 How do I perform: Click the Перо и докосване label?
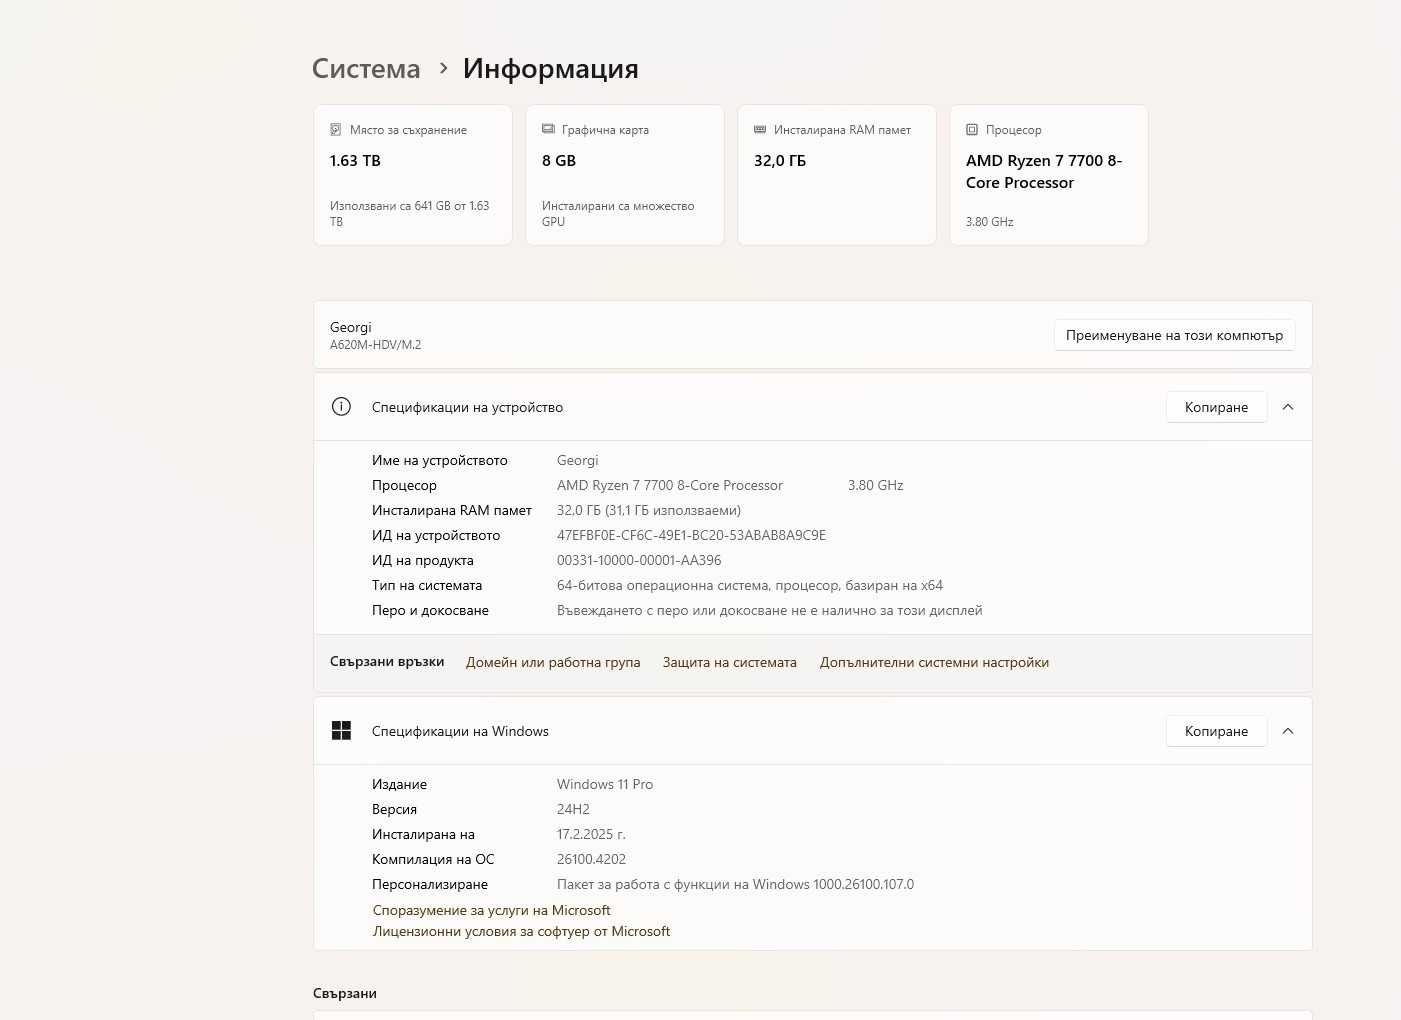click(x=430, y=610)
